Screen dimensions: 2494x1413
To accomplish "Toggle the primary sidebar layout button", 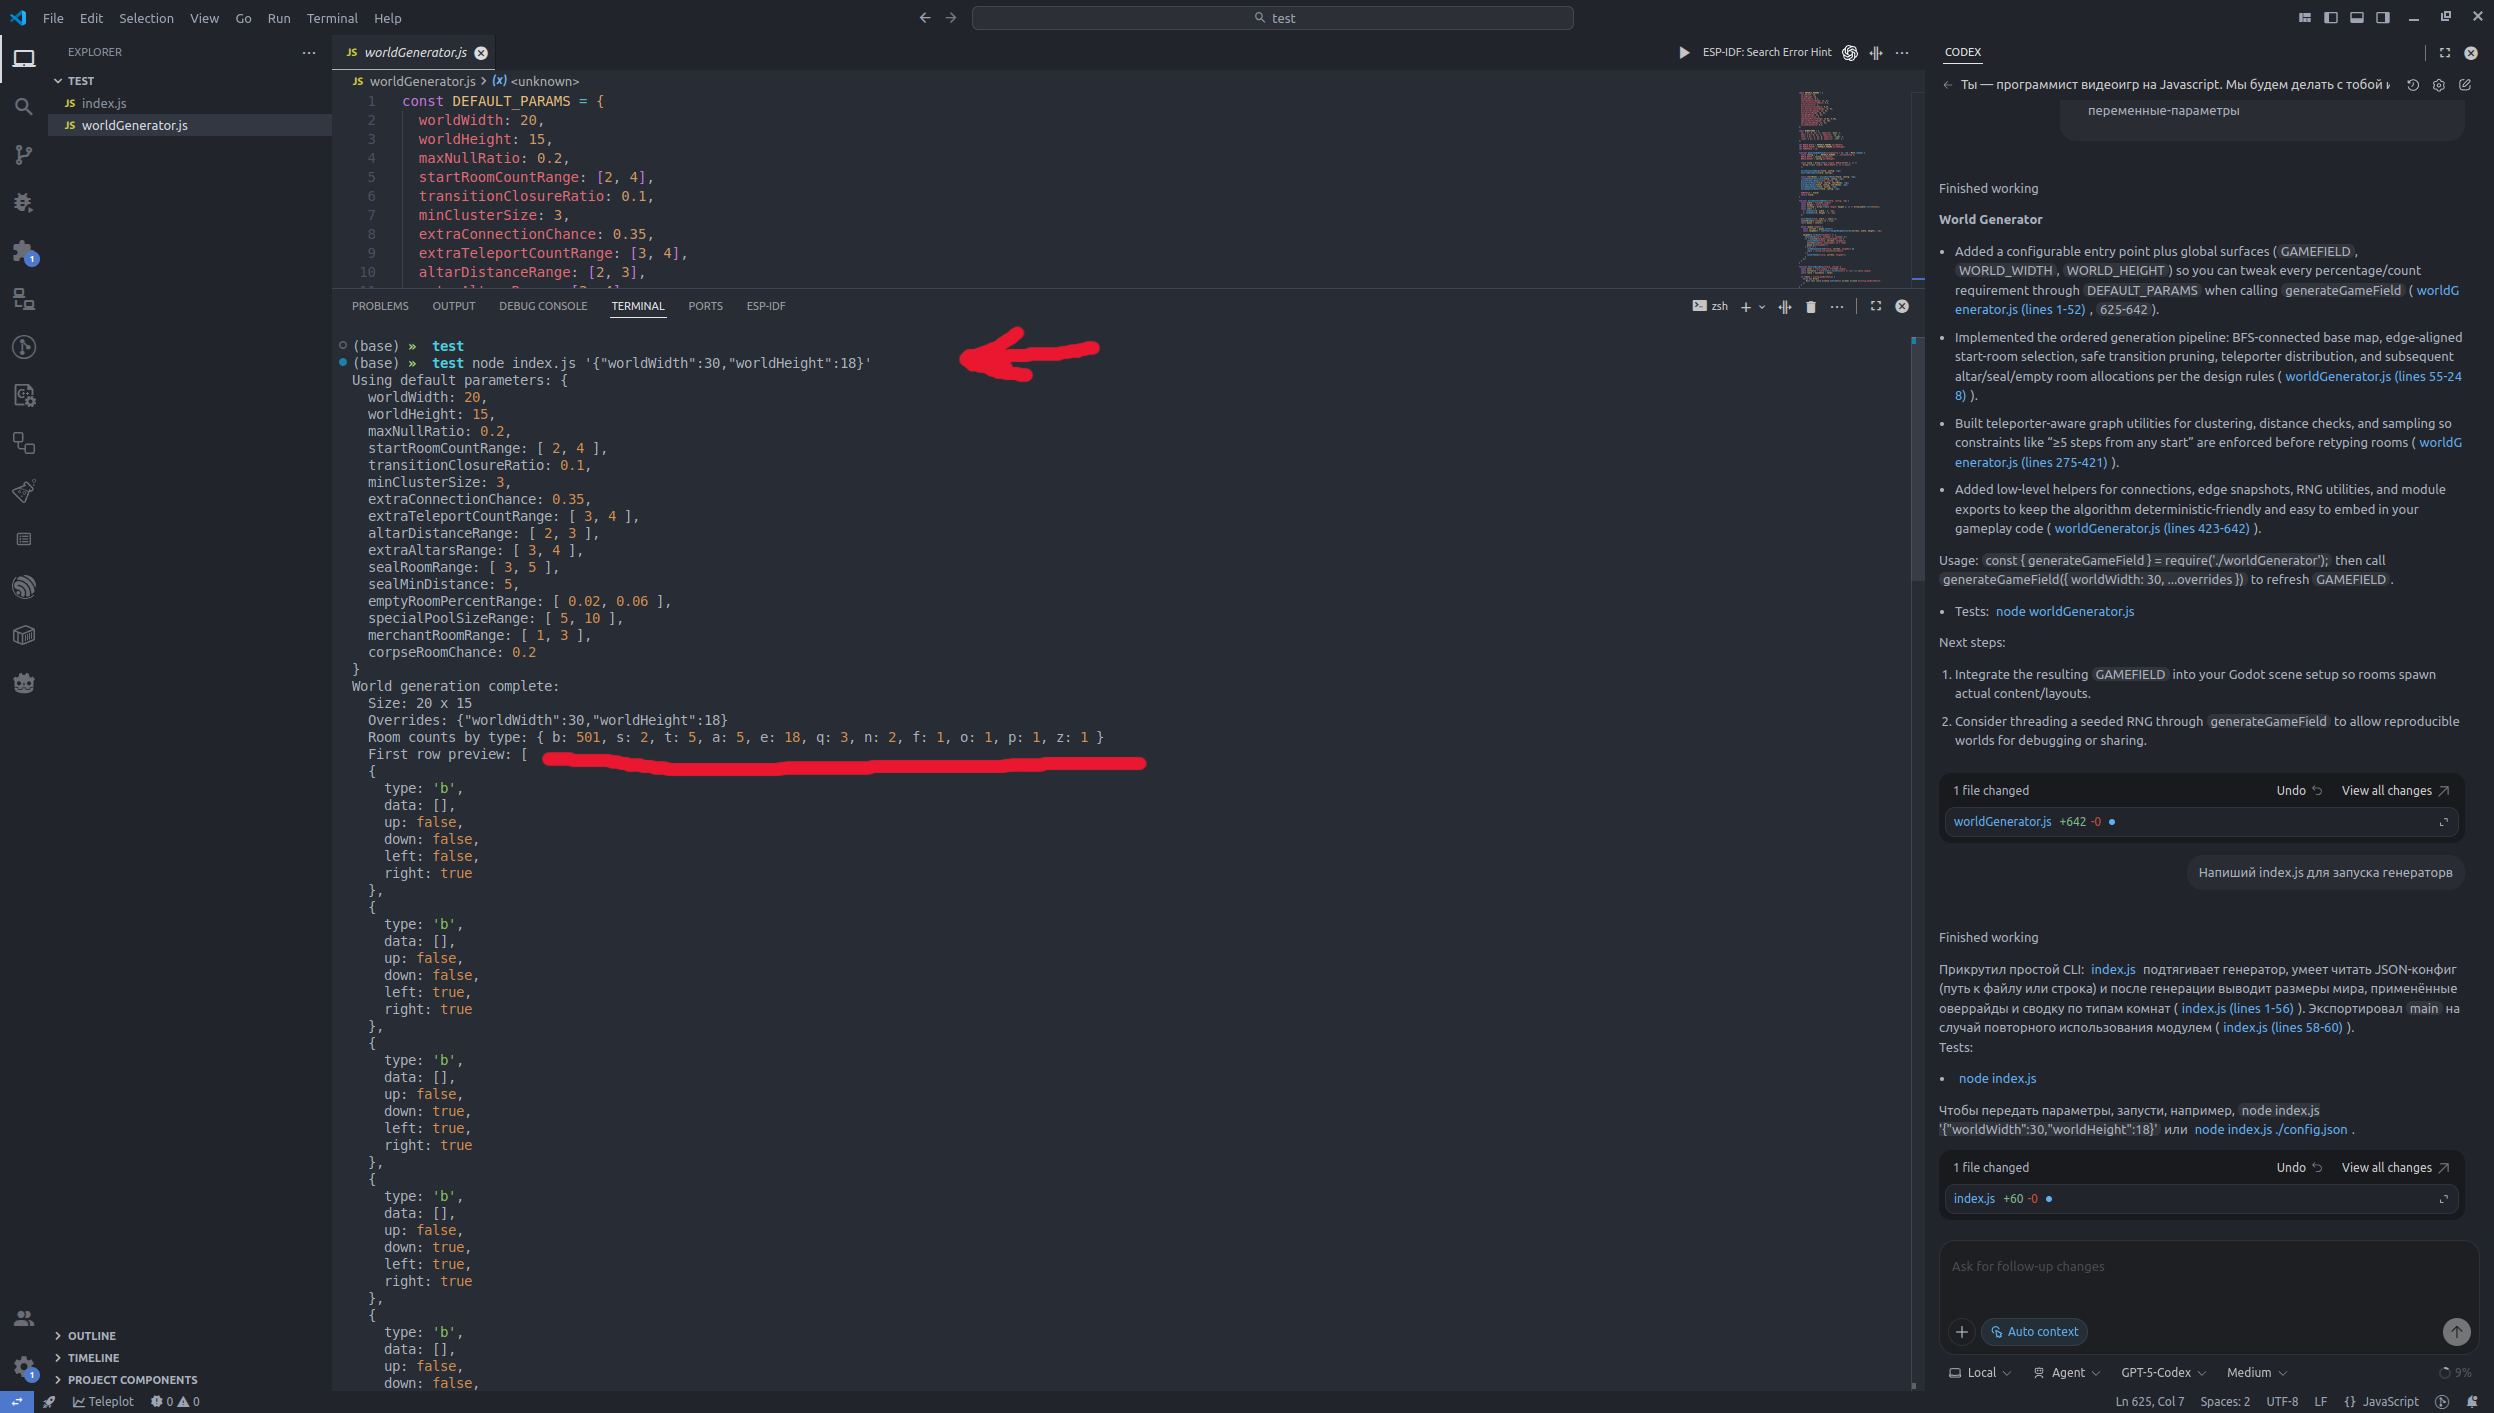I will pyautogui.click(x=2331, y=18).
